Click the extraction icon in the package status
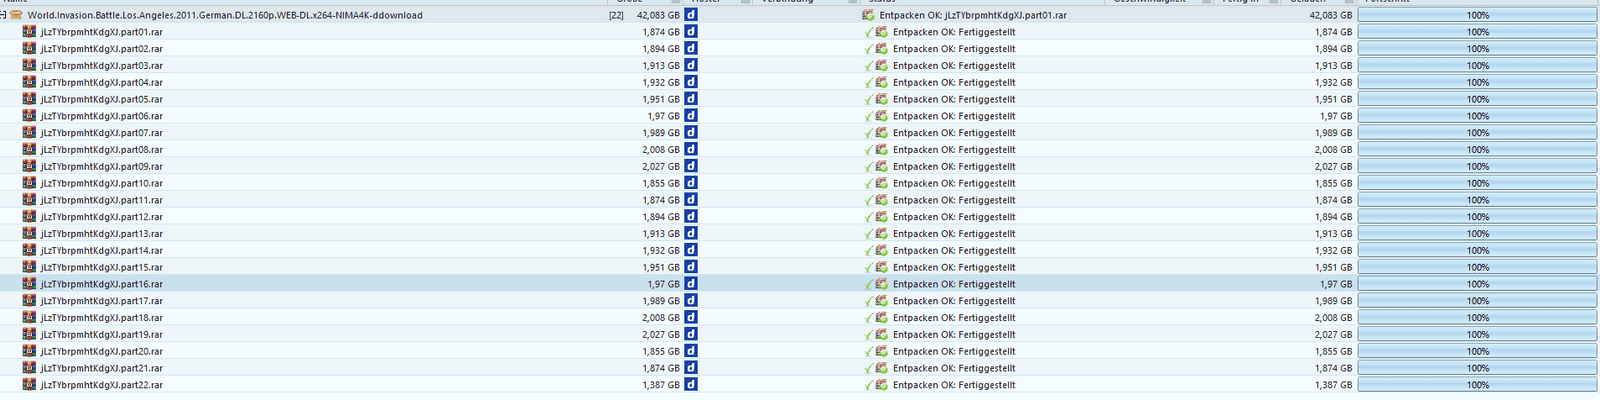 pyautogui.click(x=868, y=15)
